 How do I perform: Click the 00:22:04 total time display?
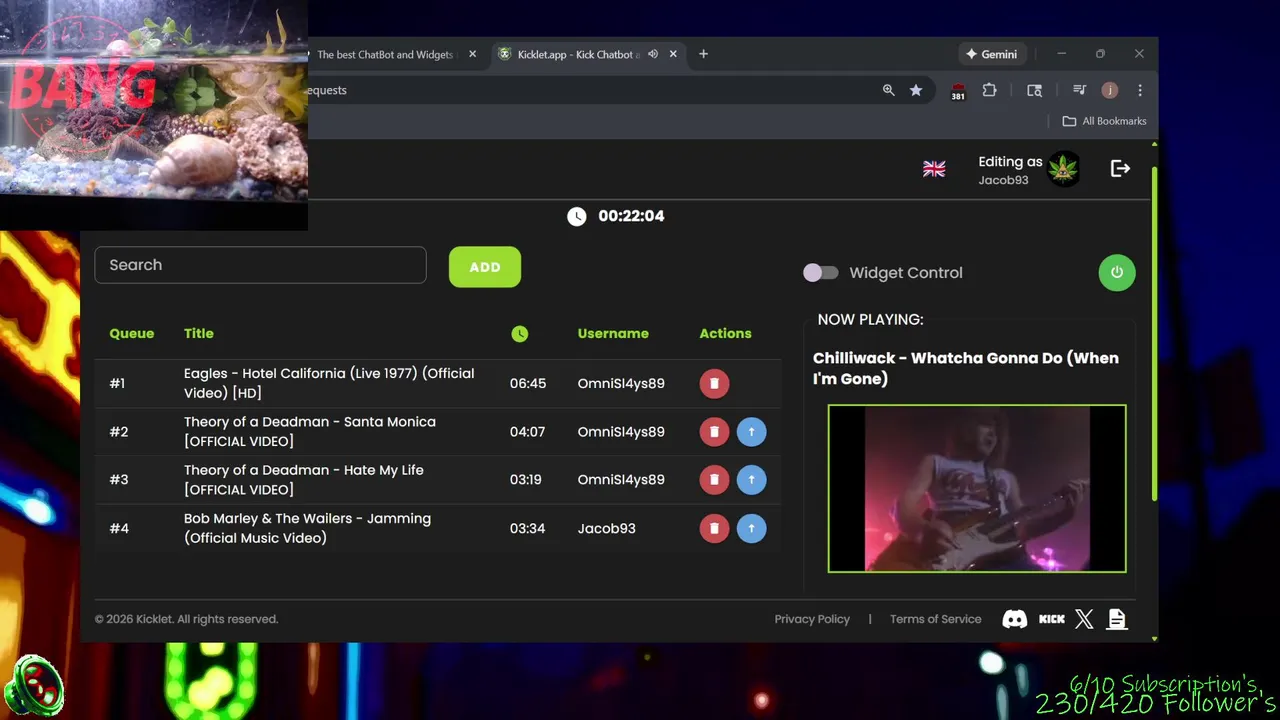click(631, 216)
